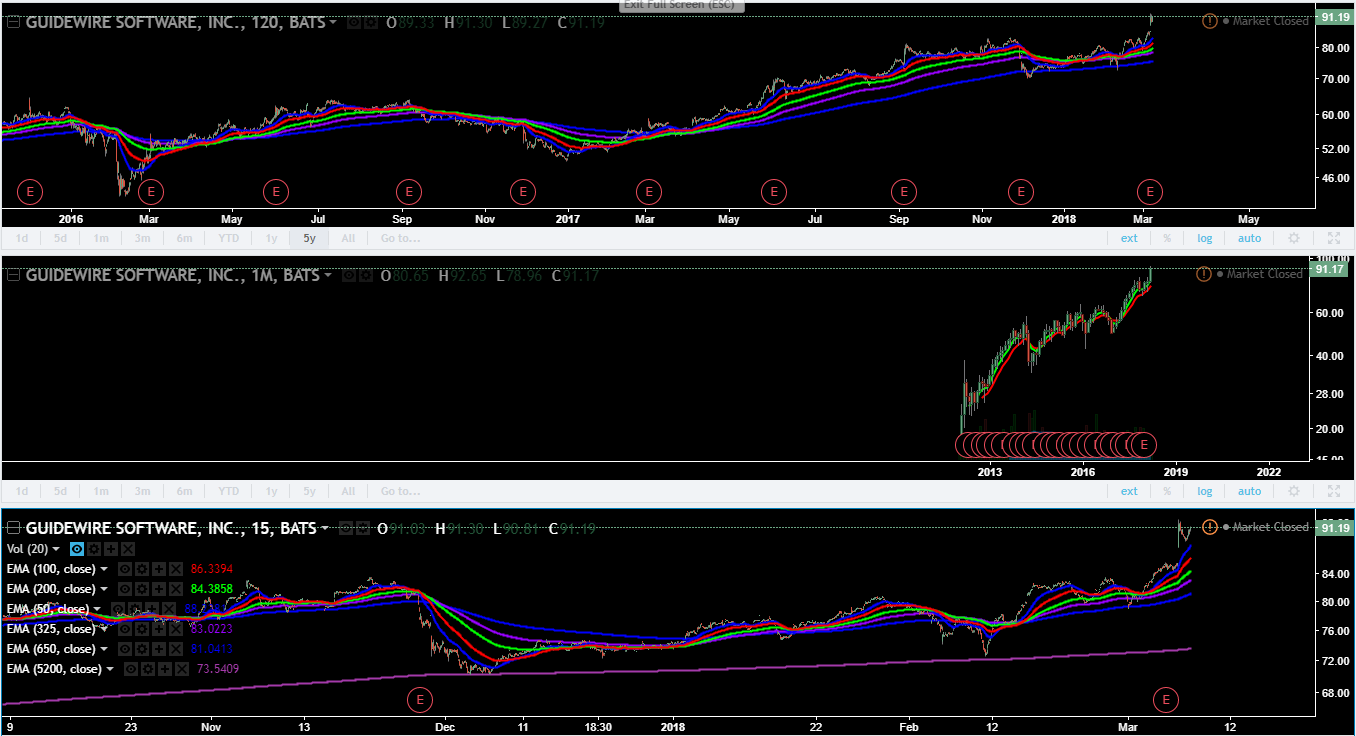Image resolution: width=1356 pixels, height=736 pixels.
Task: Delete the EMA (100, close) indicator
Action: [x=176, y=569]
